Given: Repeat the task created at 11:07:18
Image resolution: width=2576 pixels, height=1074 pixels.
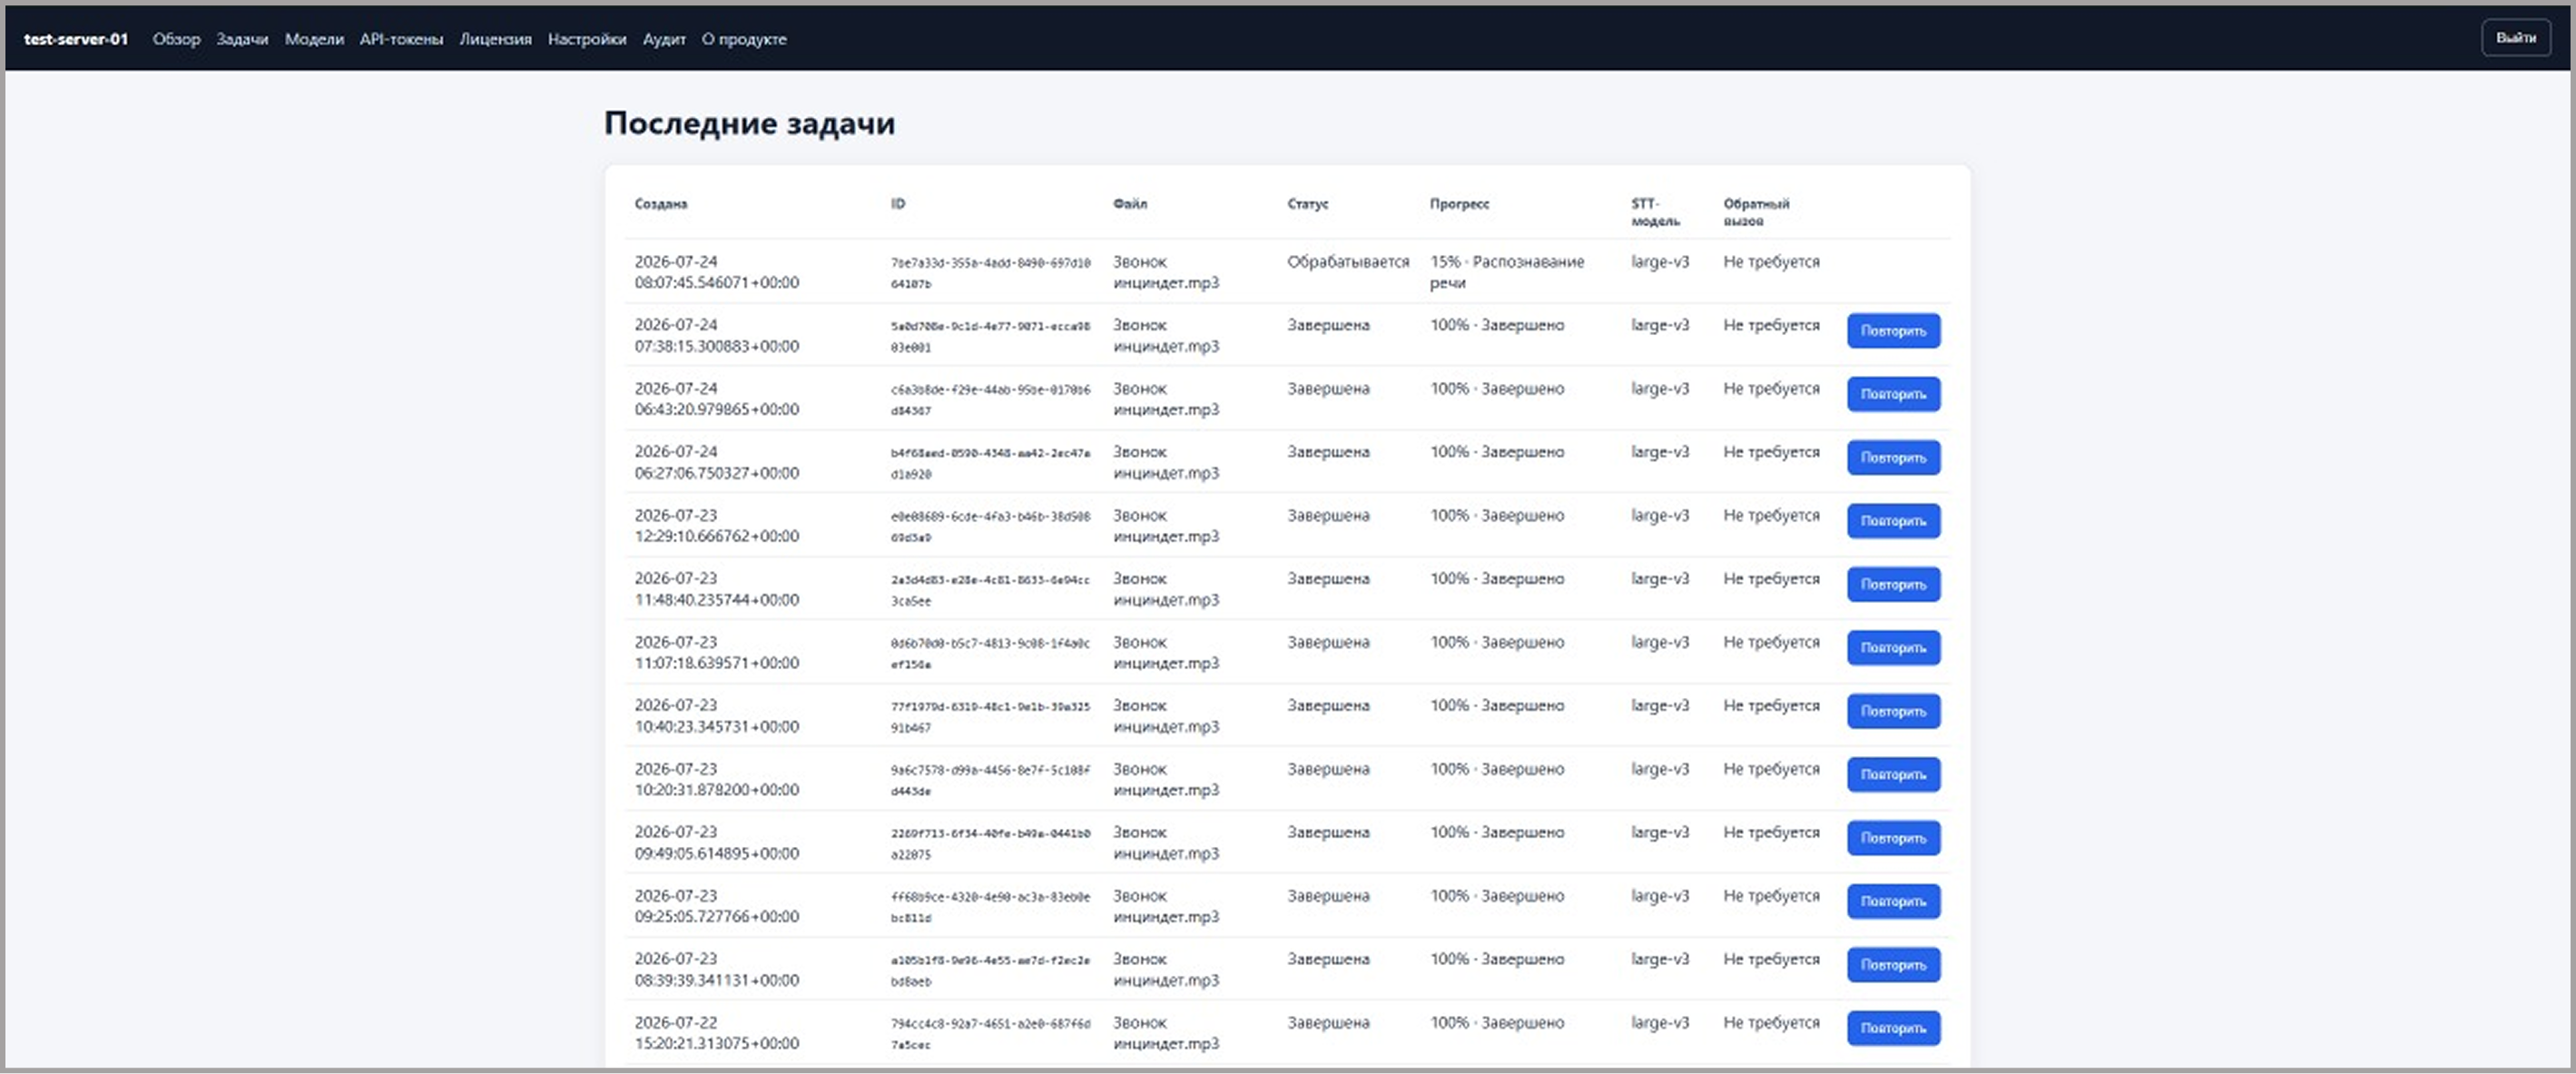Looking at the screenshot, I should (x=1893, y=648).
